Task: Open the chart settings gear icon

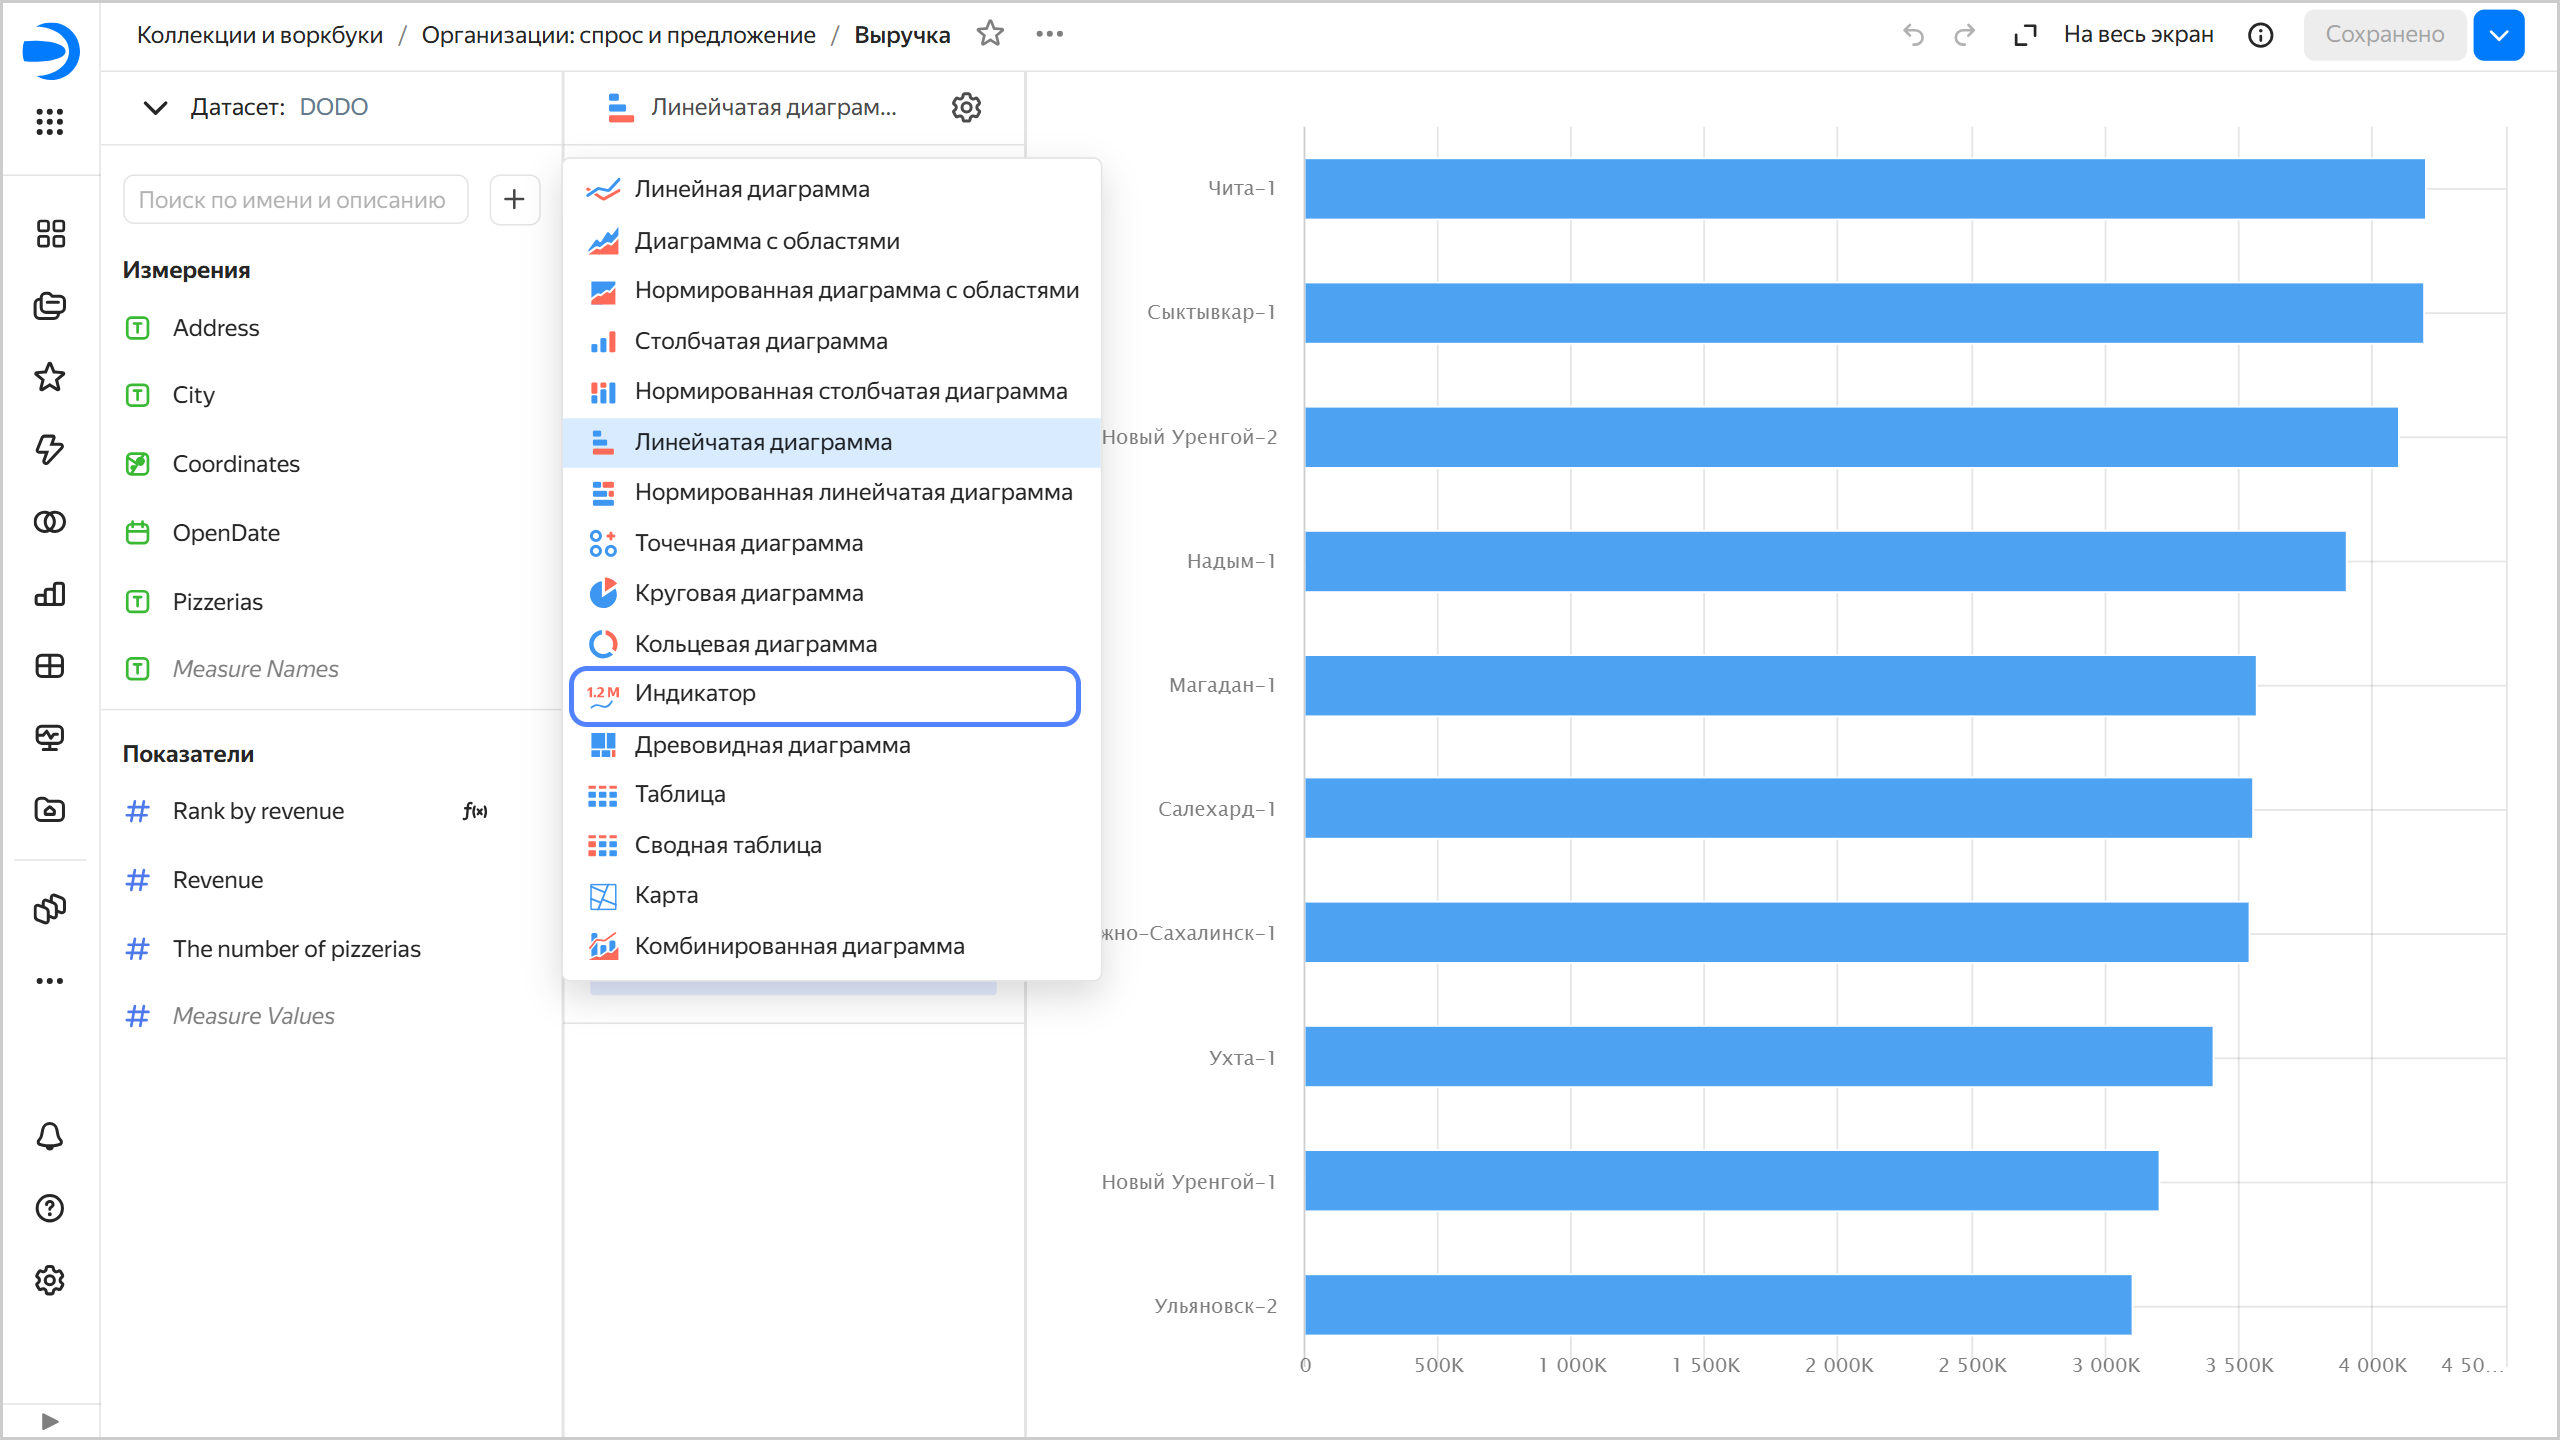Action: (x=966, y=107)
